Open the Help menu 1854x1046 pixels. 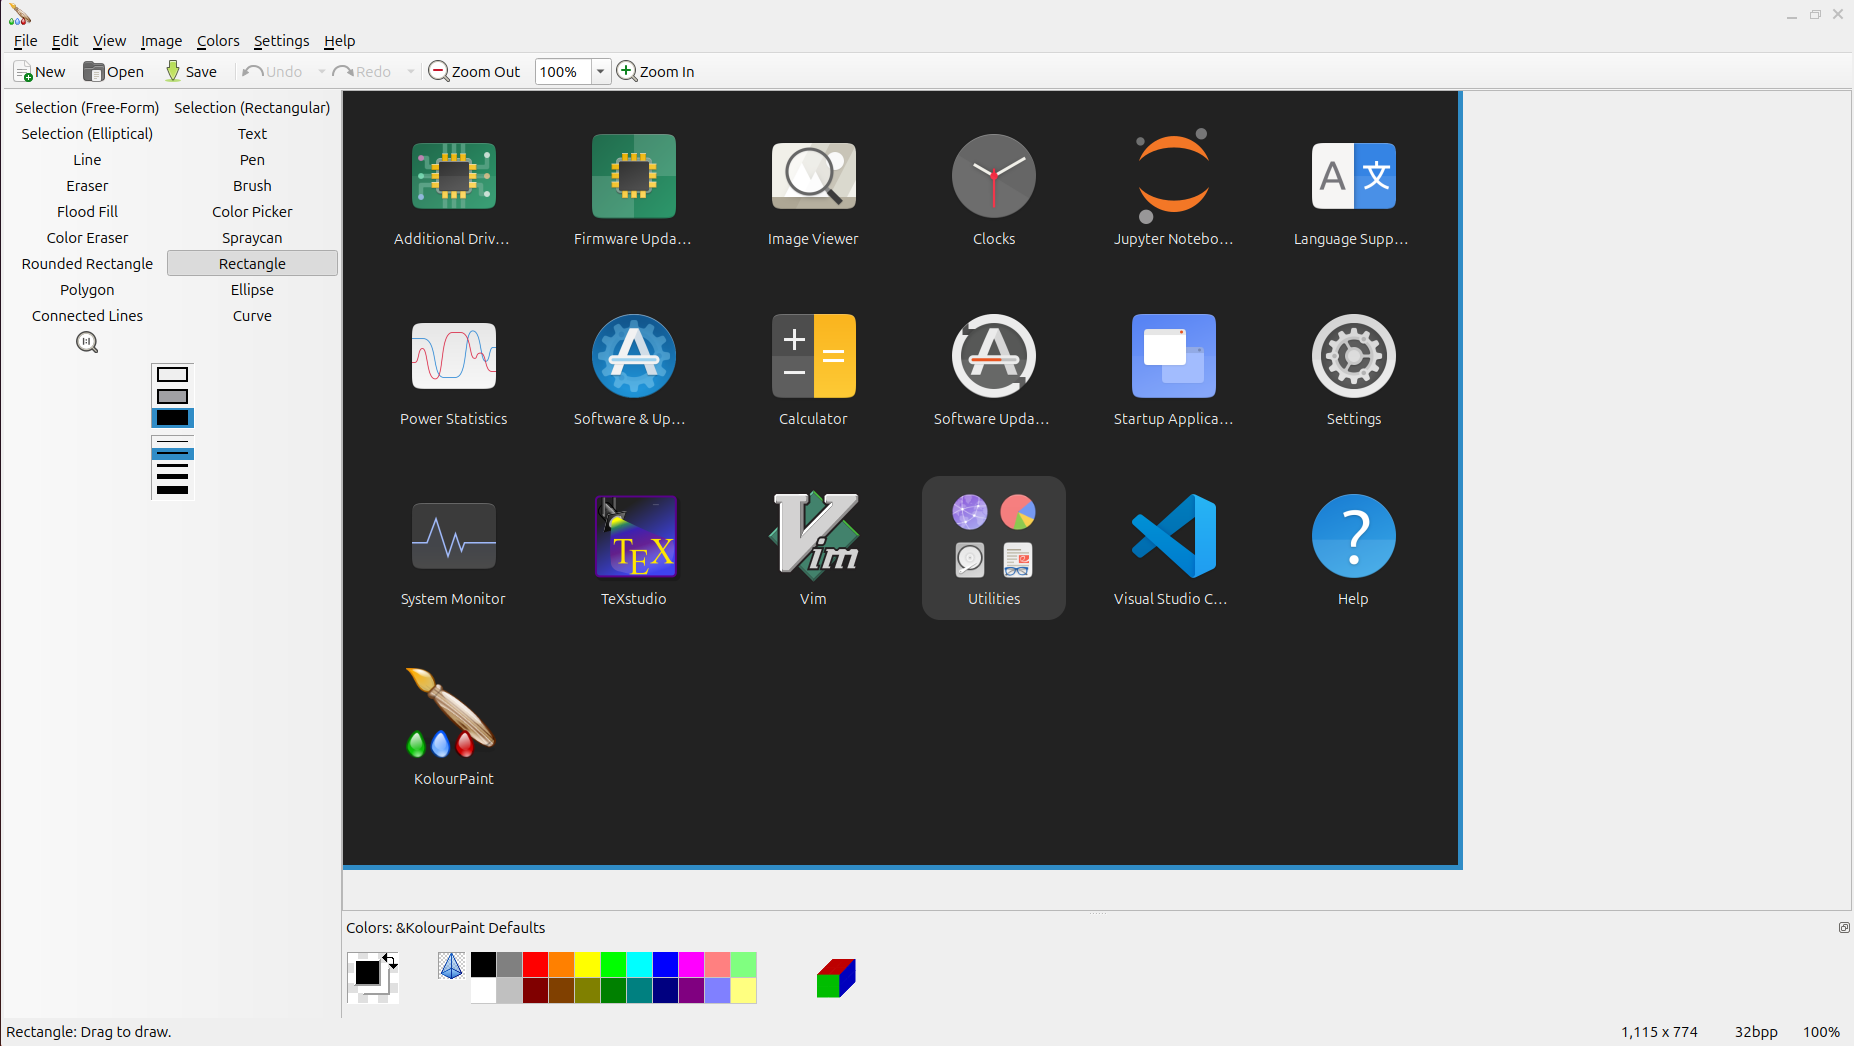(340, 41)
